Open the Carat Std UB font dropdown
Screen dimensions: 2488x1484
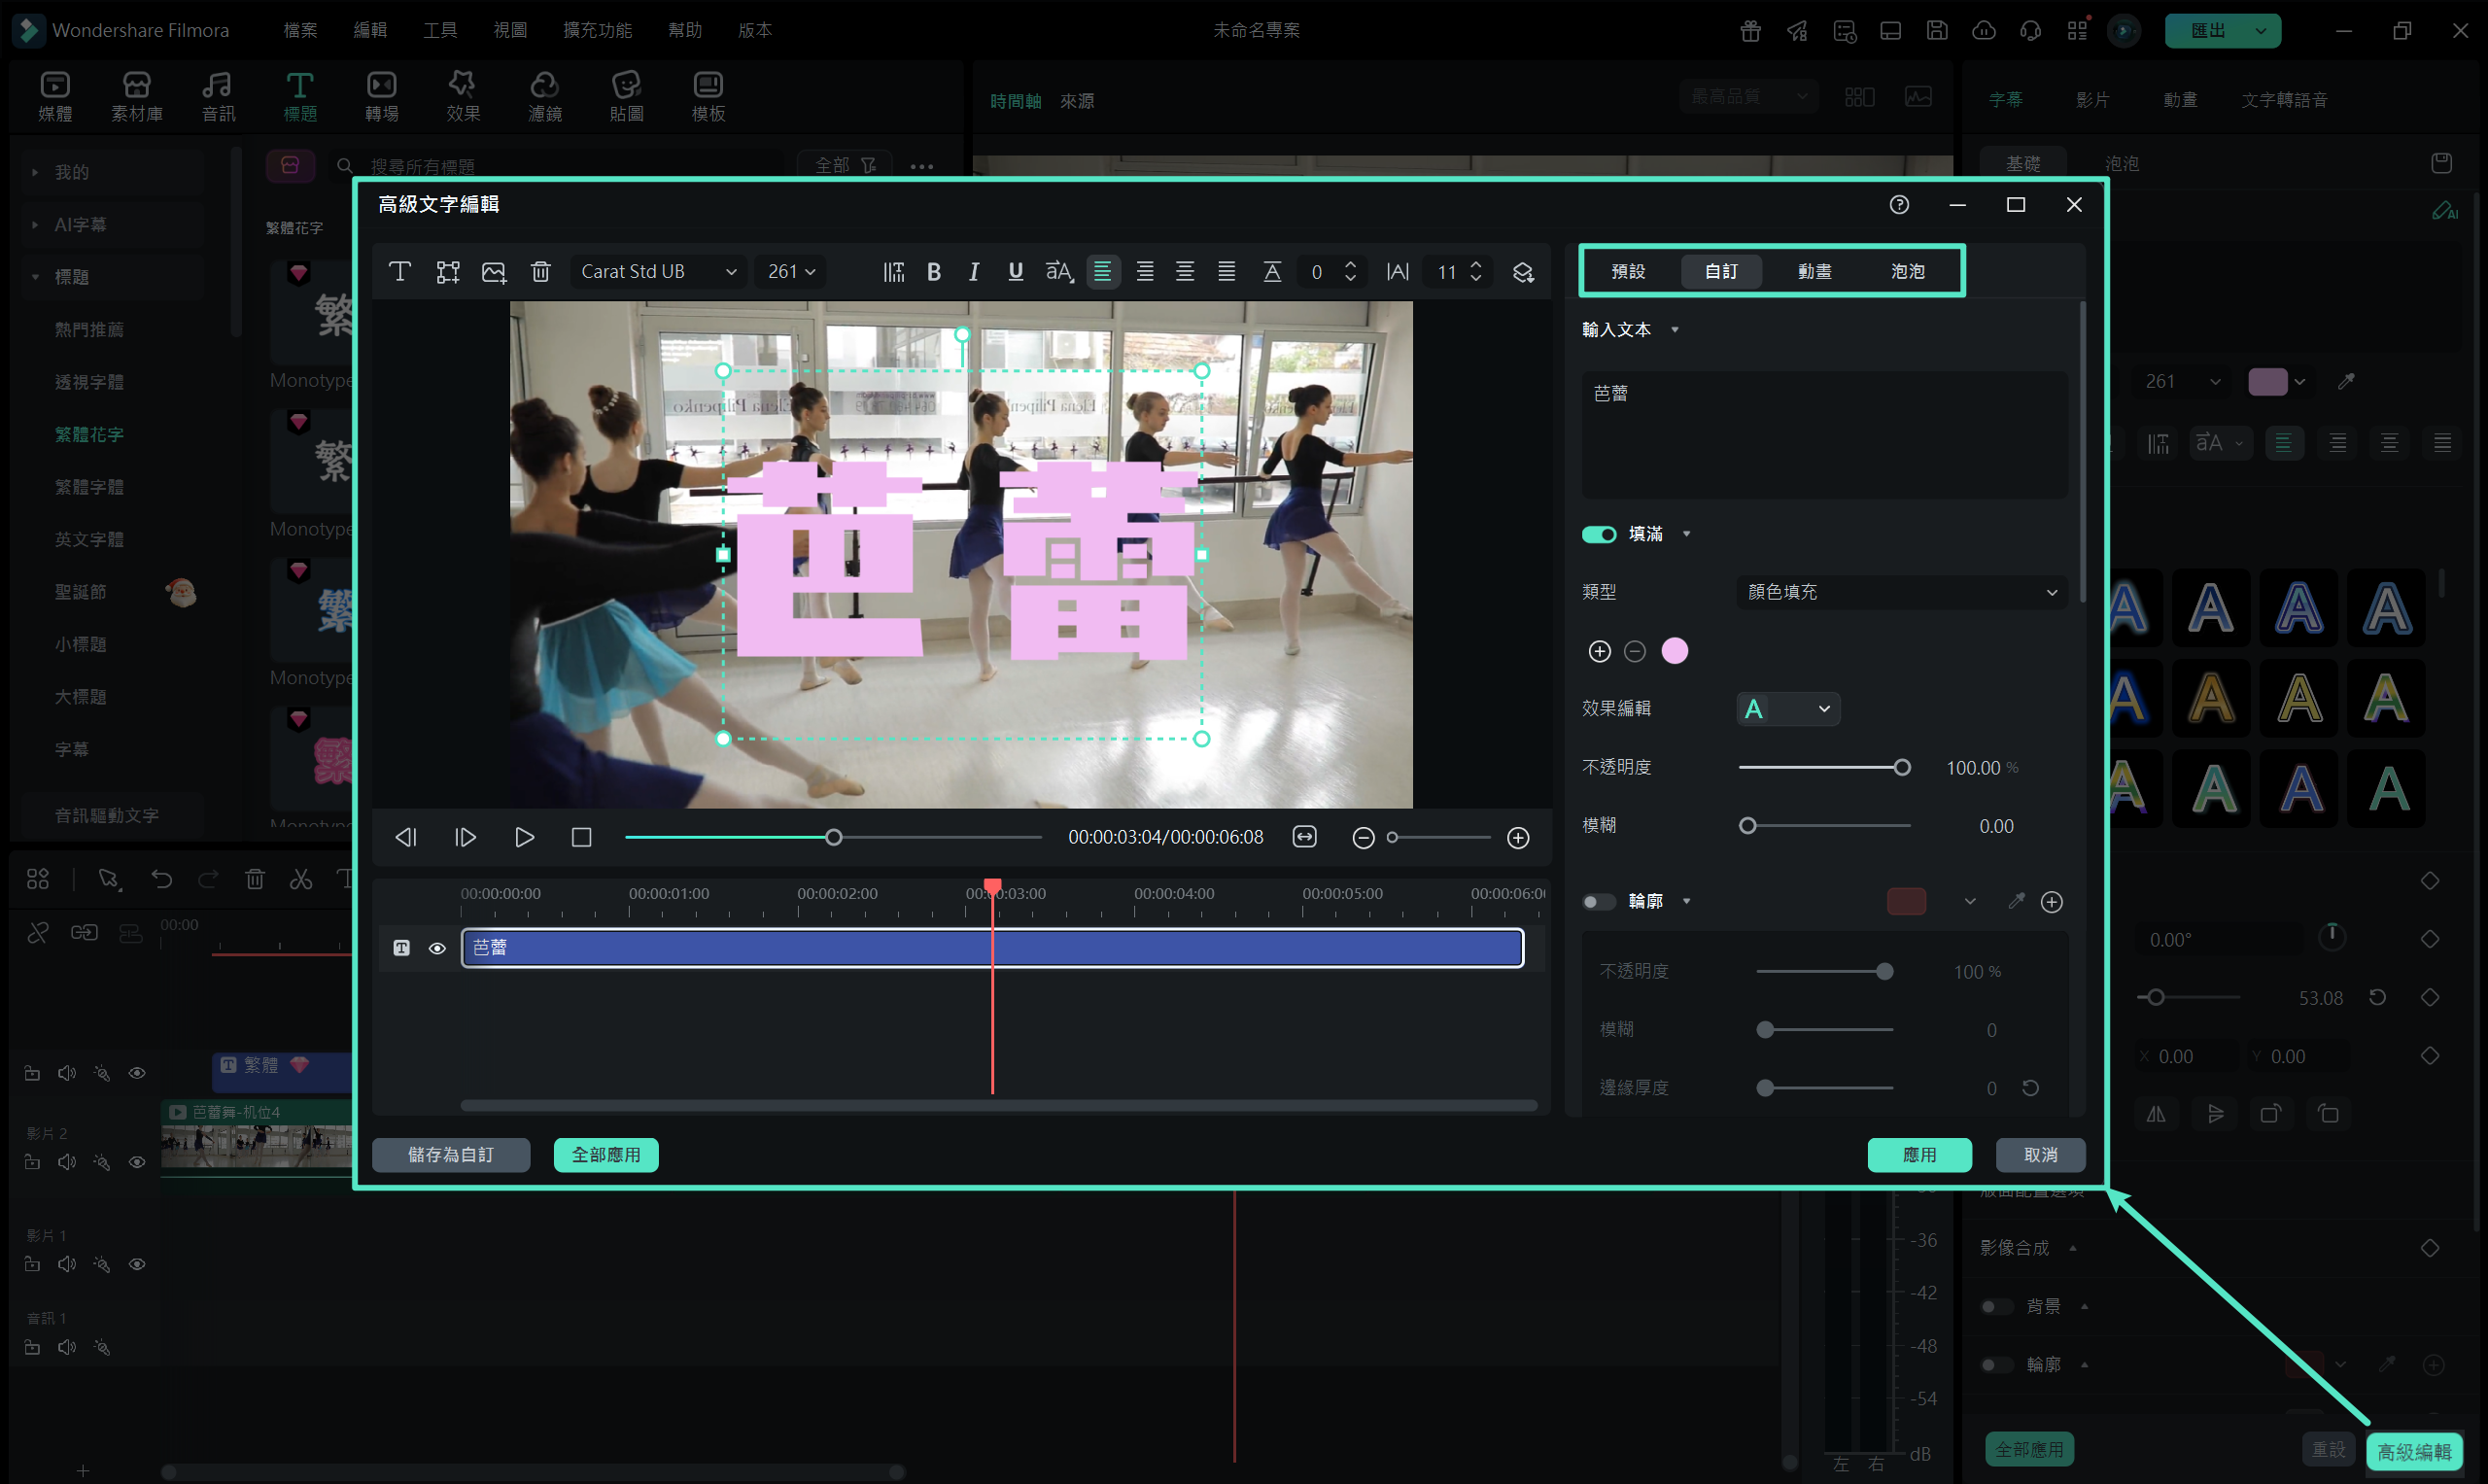[659, 271]
